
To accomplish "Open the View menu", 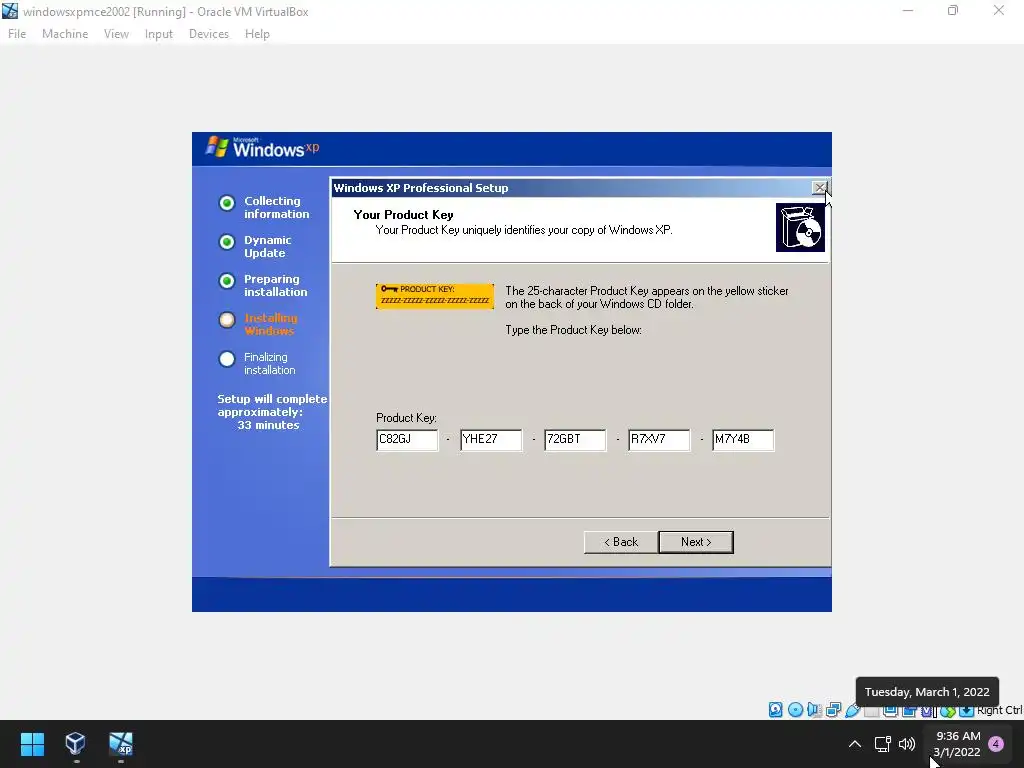I will (116, 34).
